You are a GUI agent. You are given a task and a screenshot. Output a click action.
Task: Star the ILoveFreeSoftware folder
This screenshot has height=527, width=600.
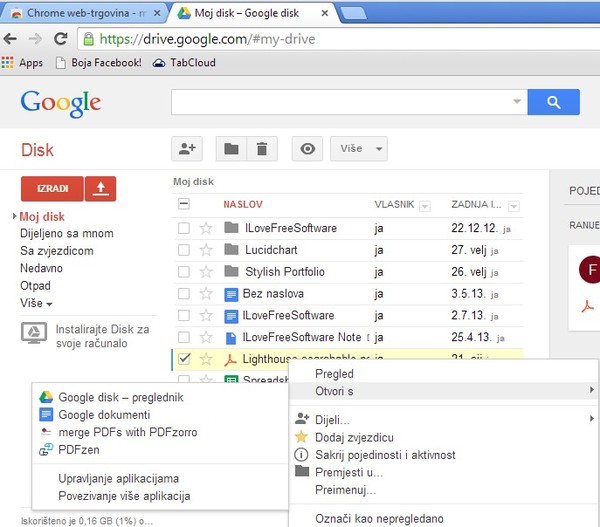pyautogui.click(x=206, y=228)
